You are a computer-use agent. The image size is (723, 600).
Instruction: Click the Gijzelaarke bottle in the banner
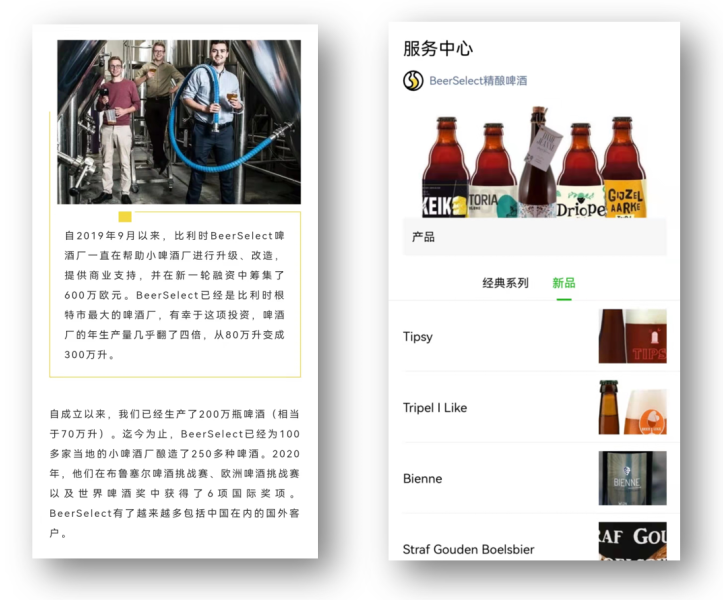(624, 170)
